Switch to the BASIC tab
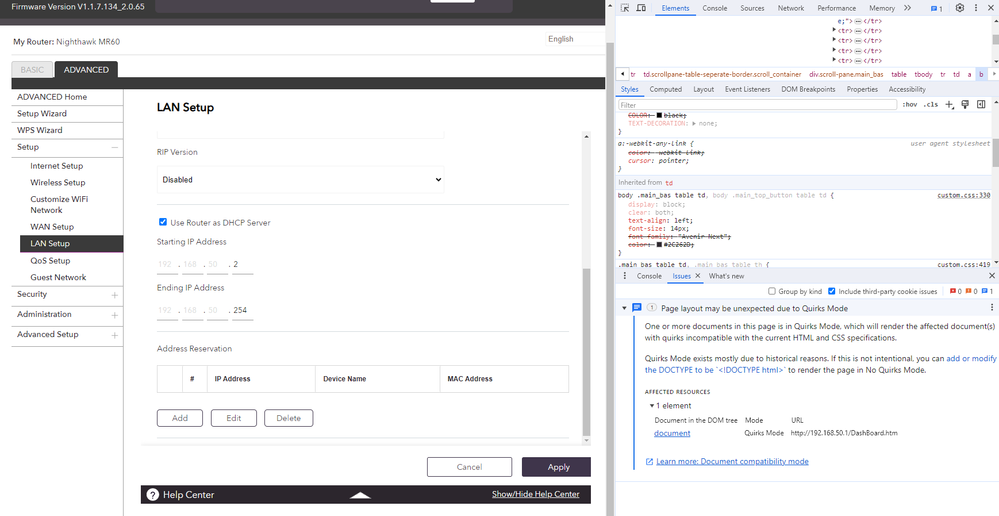 tap(32, 70)
